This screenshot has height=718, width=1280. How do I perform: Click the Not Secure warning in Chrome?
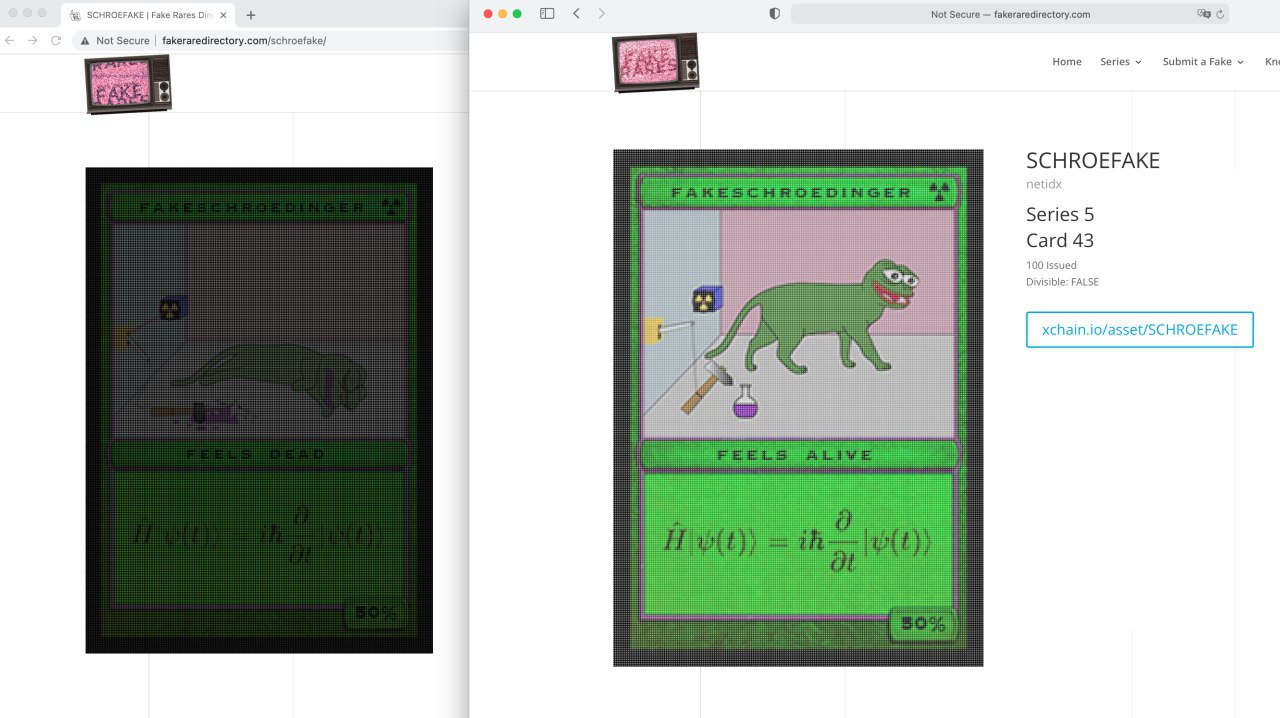click(x=114, y=41)
